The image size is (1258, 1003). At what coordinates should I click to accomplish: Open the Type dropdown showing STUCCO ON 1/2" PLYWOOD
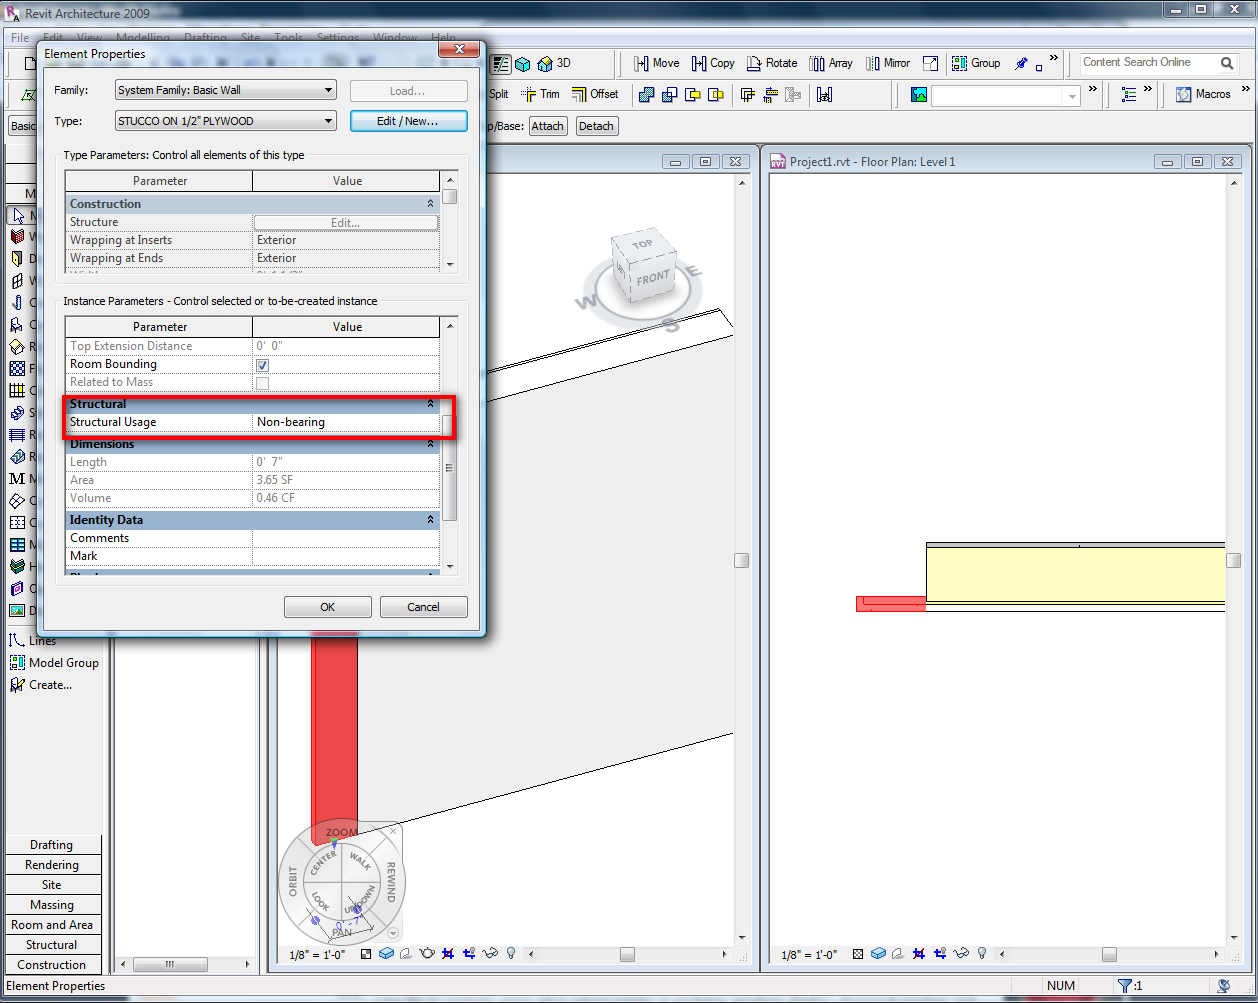[226, 121]
